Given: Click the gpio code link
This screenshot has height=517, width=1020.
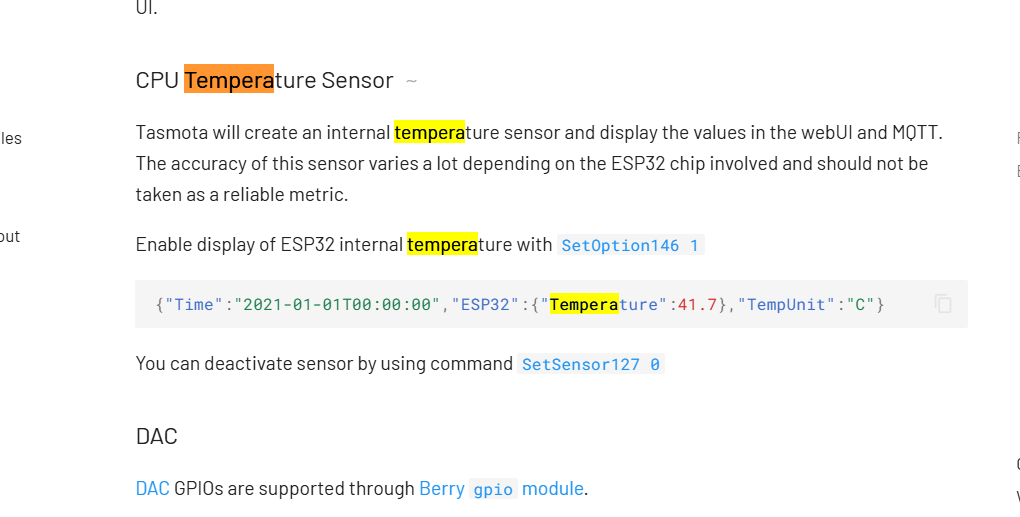Looking at the screenshot, I should 493,489.
